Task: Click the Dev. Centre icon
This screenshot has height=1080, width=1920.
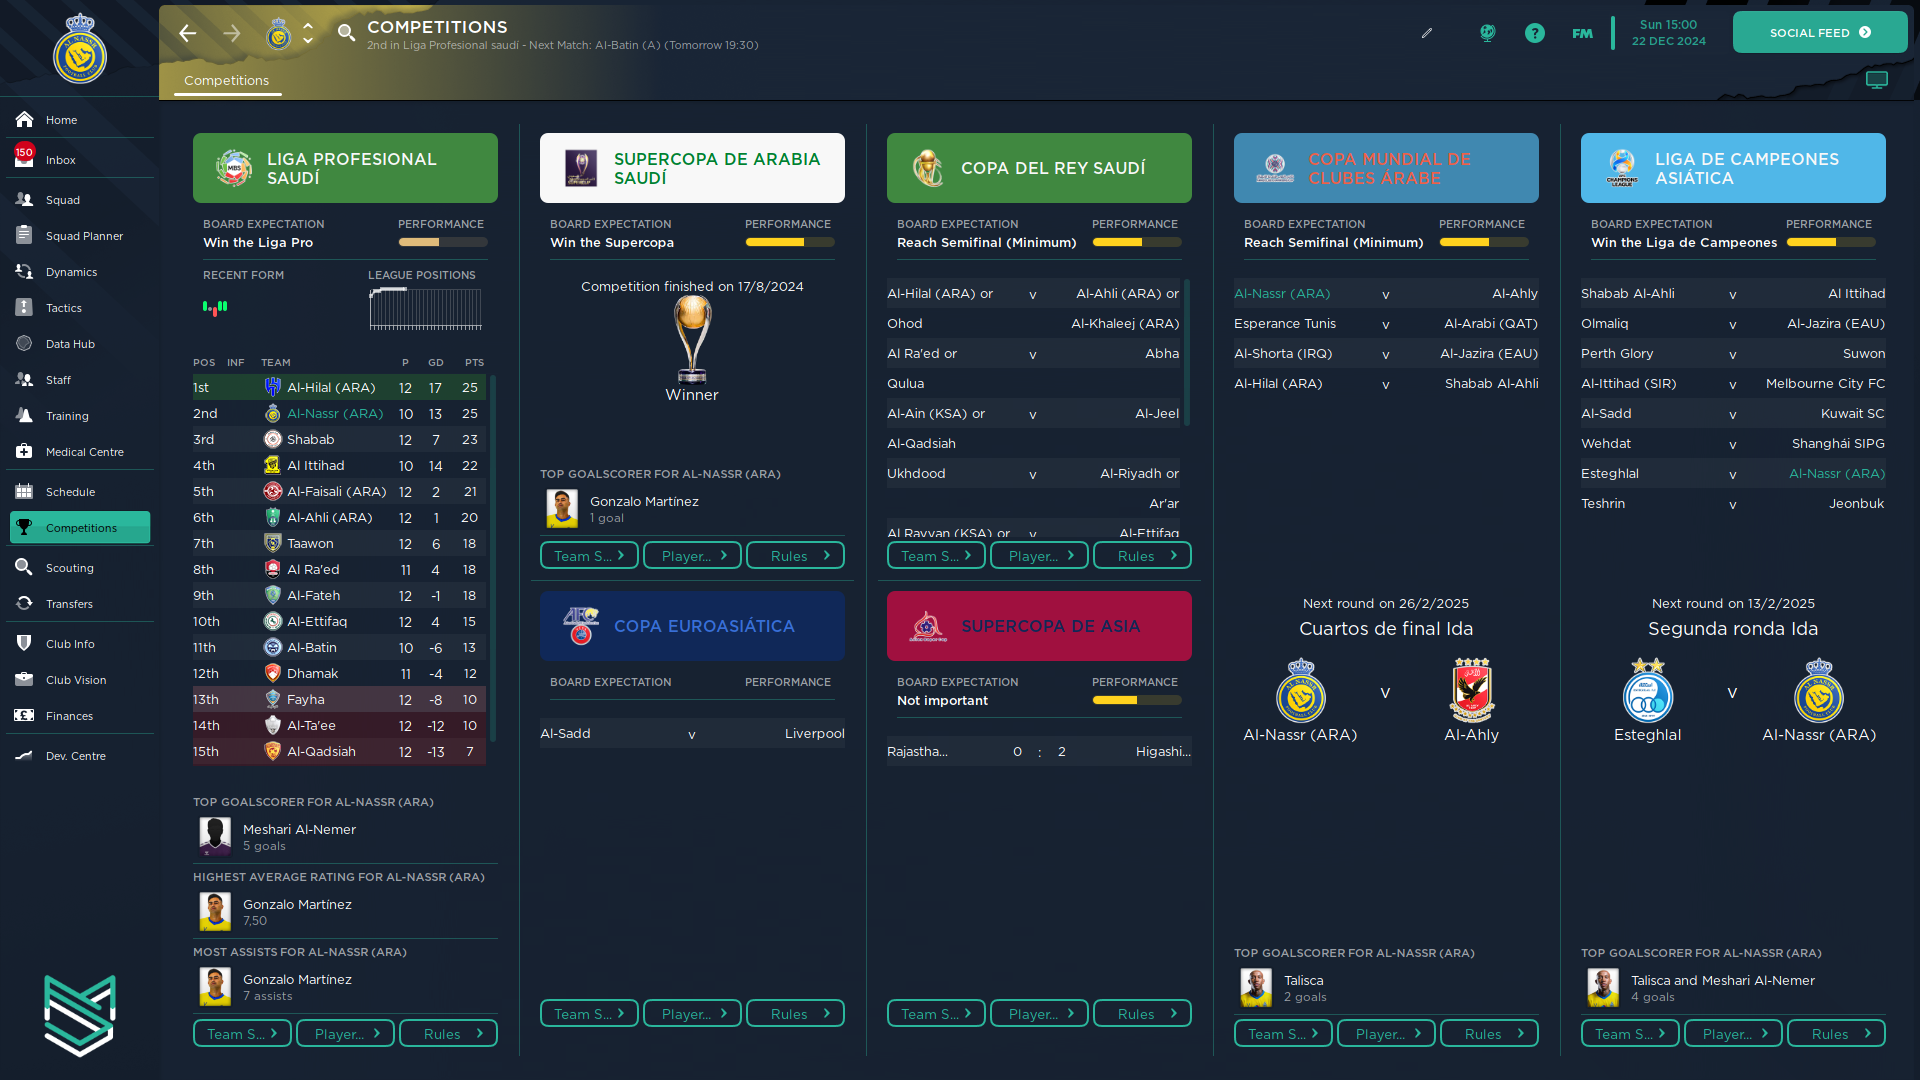Action: [25, 756]
